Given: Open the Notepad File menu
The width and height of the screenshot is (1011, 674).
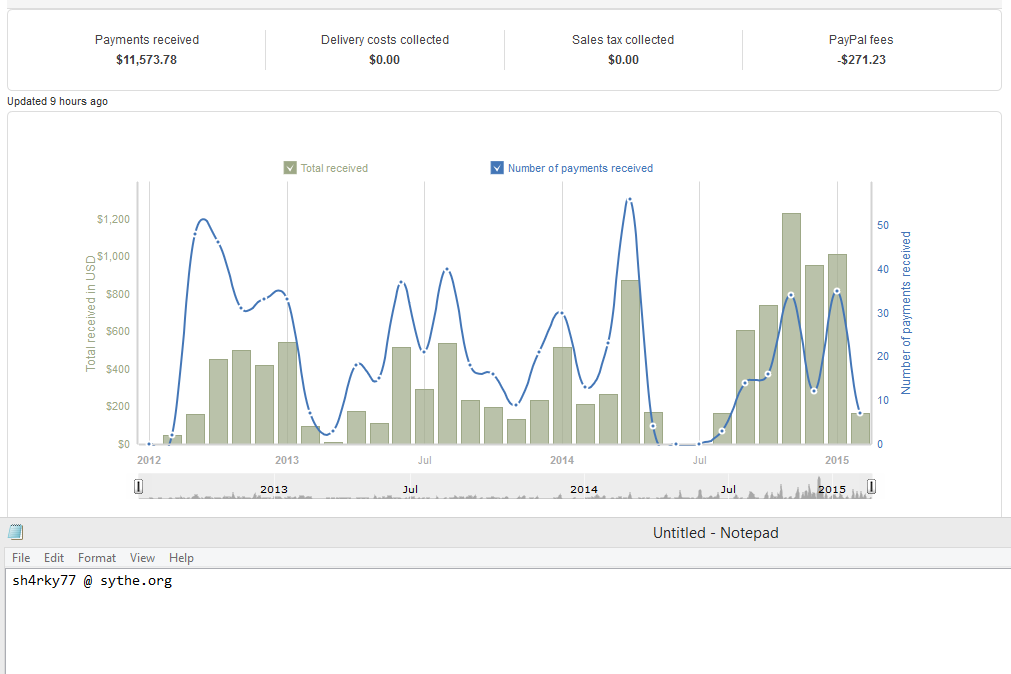Looking at the screenshot, I should [21, 558].
